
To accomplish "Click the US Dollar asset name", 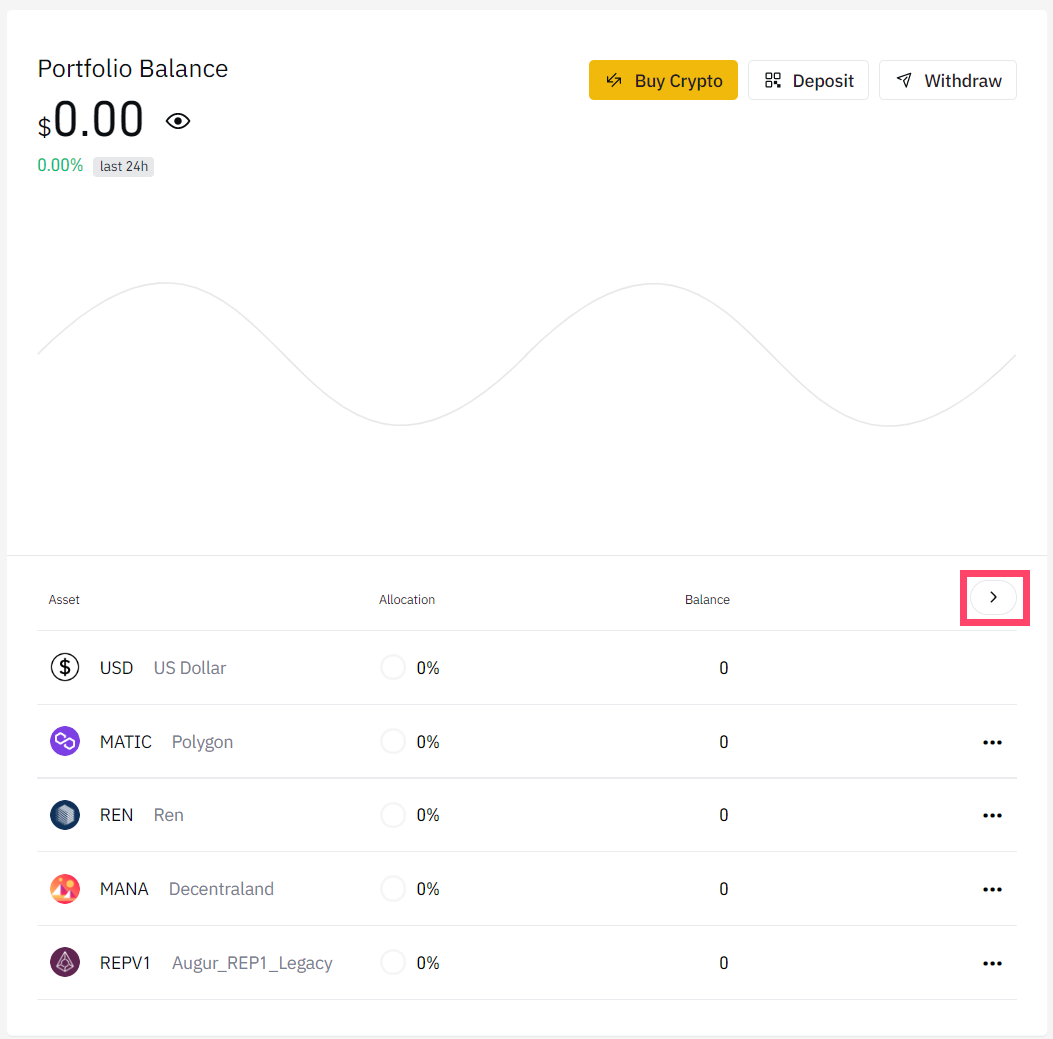I will 190,668.
